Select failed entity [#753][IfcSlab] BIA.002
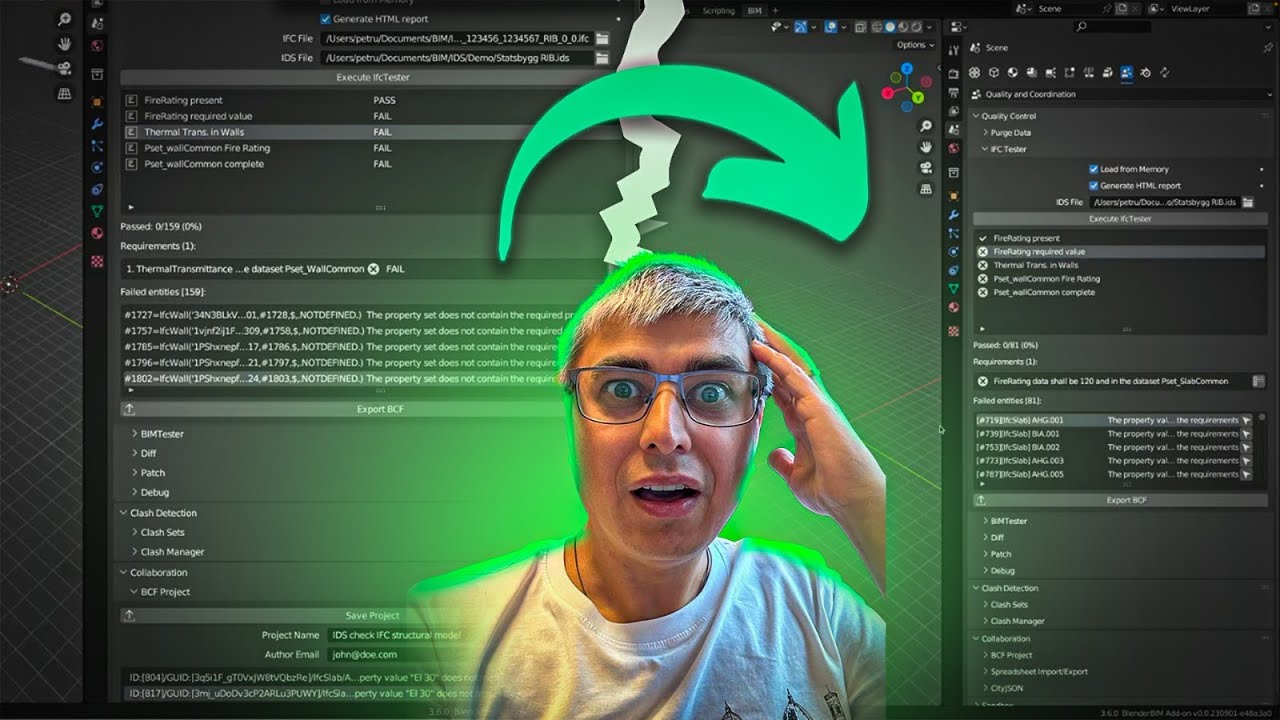 1108,448
